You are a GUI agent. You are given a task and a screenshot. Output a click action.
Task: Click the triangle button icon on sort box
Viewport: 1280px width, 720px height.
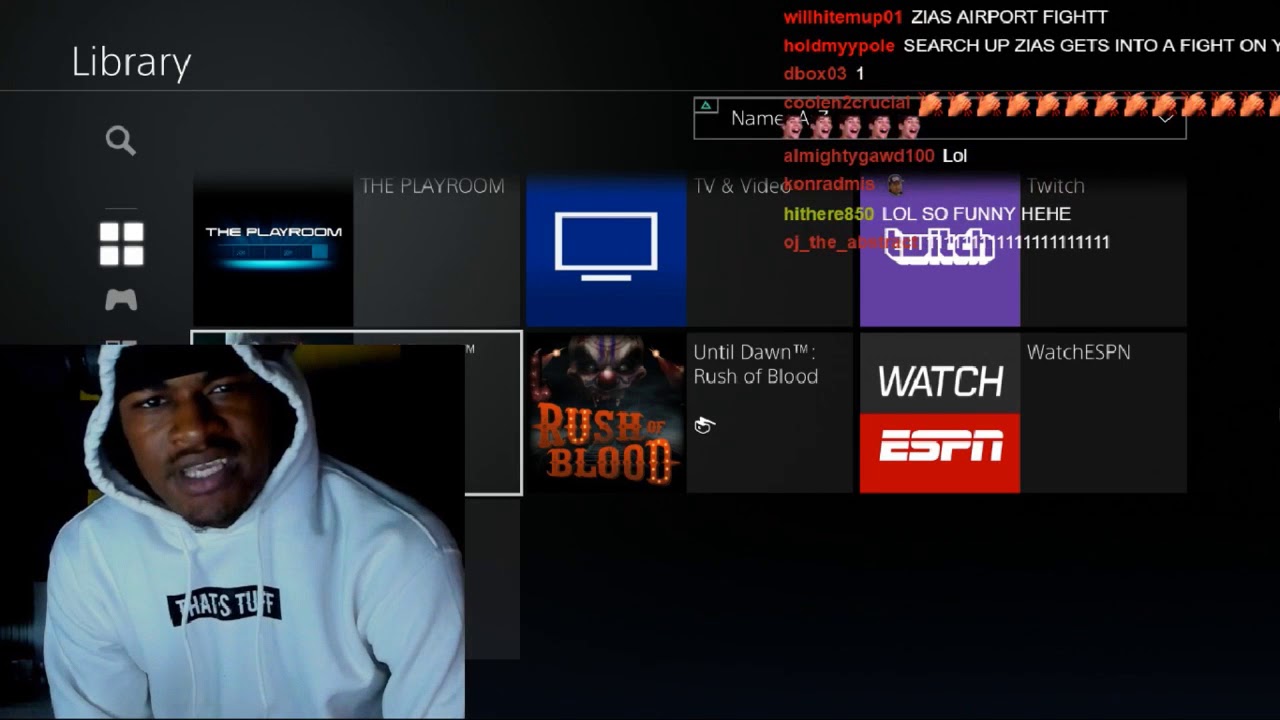tap(706, 105)
